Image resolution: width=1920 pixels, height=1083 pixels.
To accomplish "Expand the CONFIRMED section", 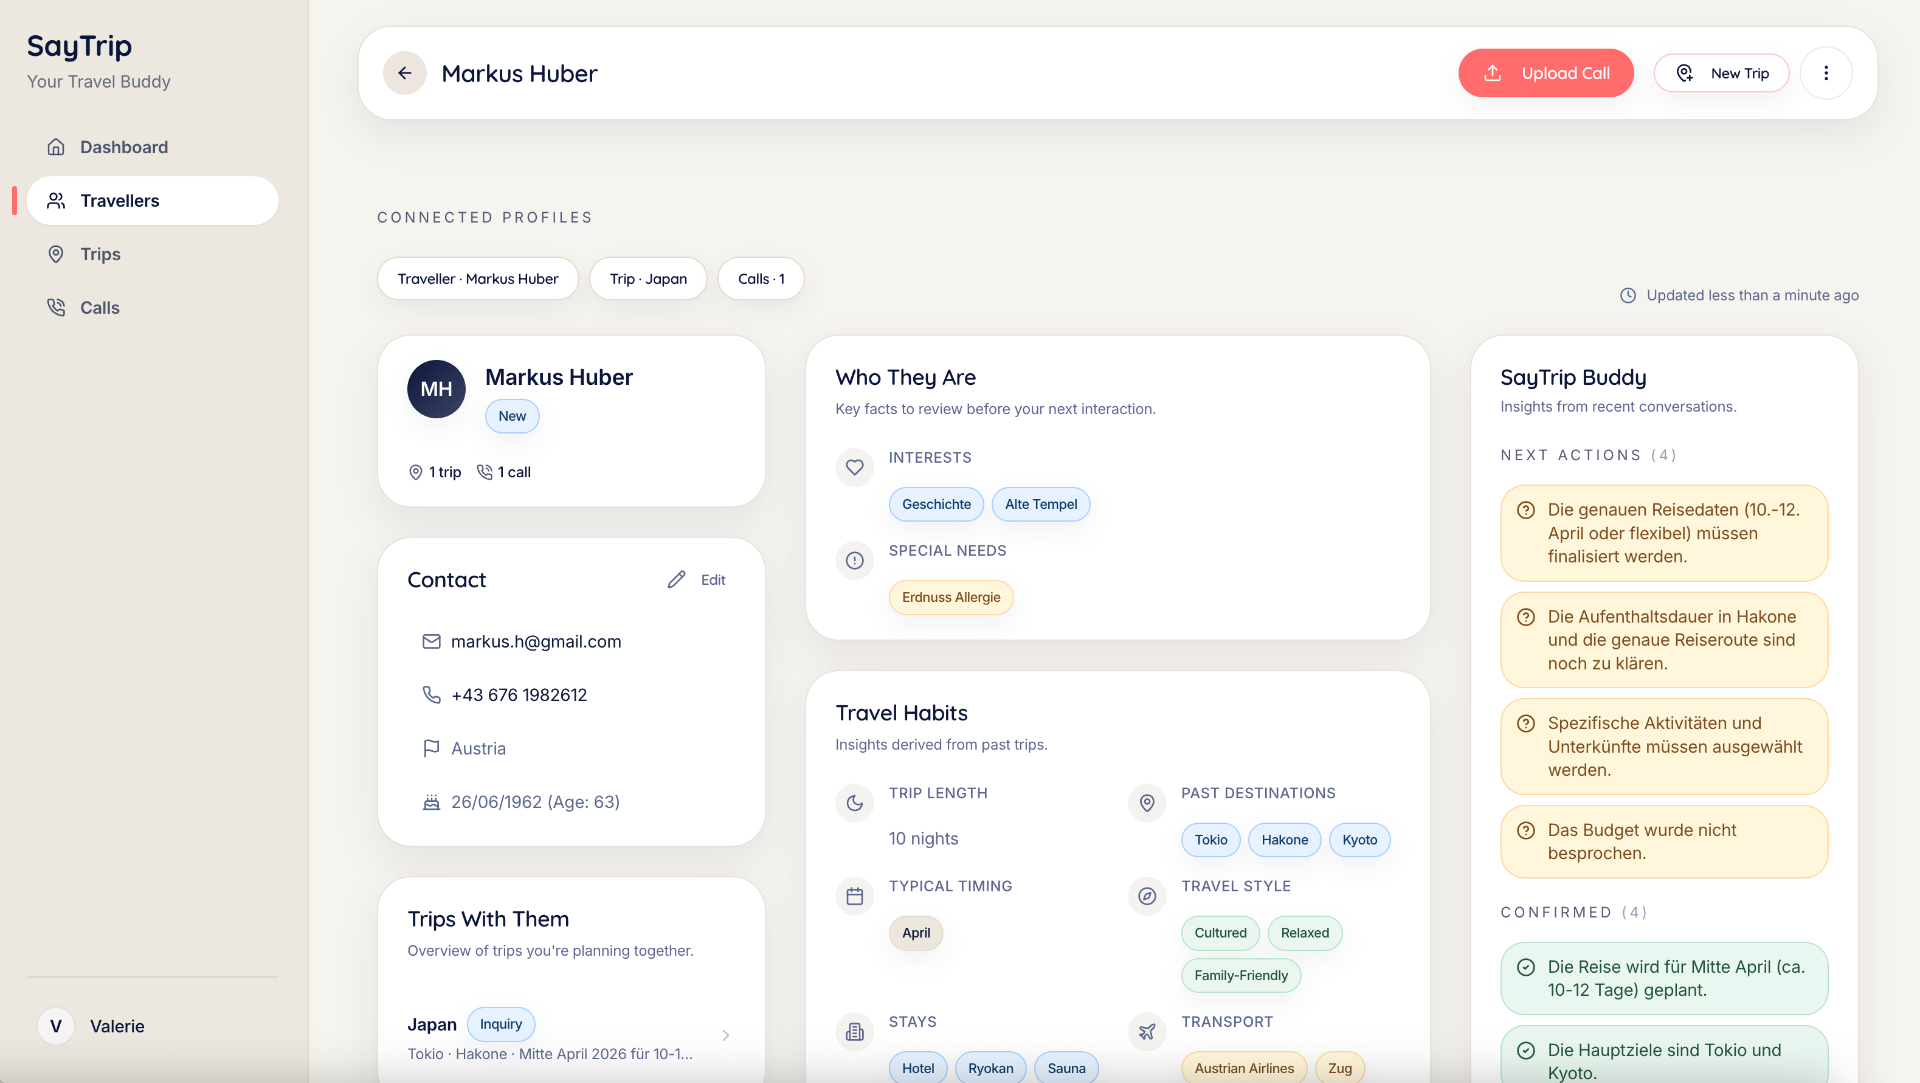I will pos(1573,912).
